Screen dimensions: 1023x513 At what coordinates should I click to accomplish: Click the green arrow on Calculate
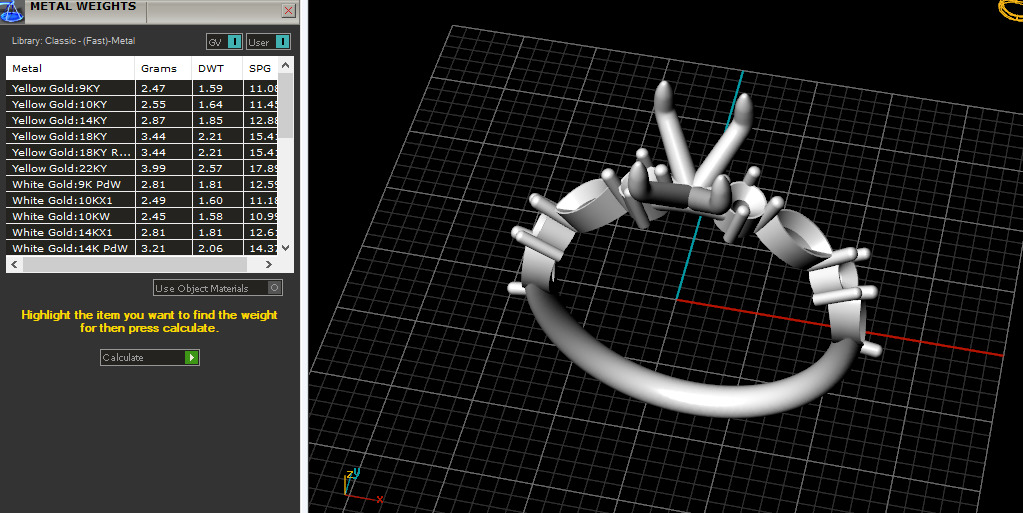[x=191, y=358]
